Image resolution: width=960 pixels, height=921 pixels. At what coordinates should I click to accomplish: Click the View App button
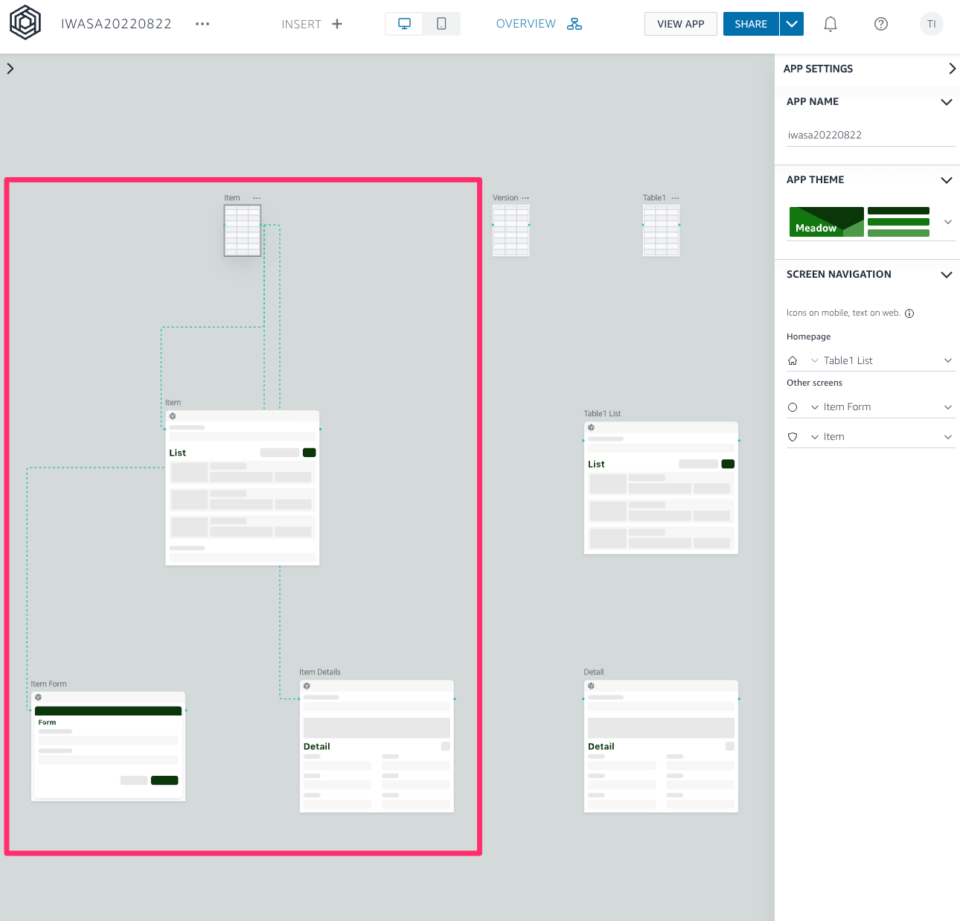coord(680,24)
